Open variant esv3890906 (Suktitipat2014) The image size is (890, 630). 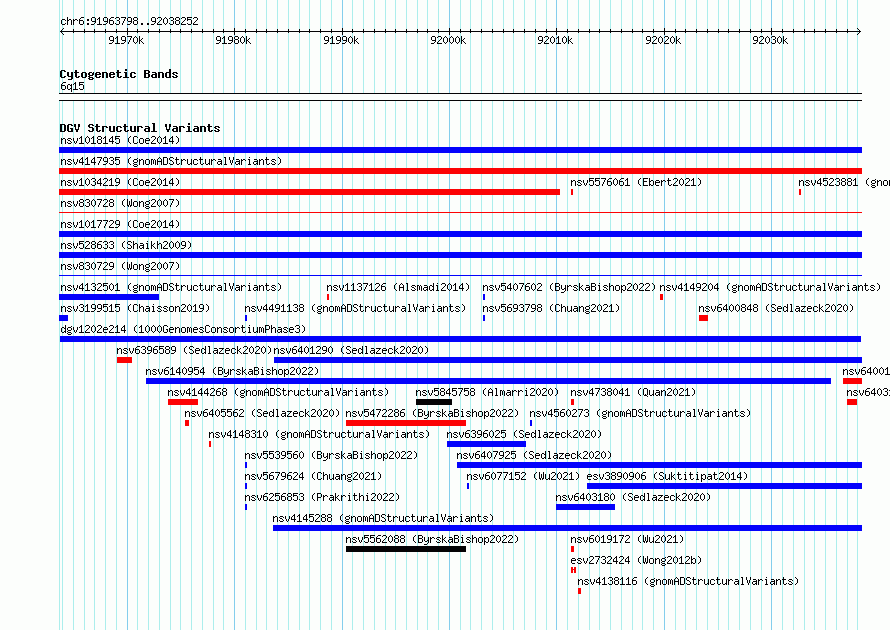pos(668,476)
